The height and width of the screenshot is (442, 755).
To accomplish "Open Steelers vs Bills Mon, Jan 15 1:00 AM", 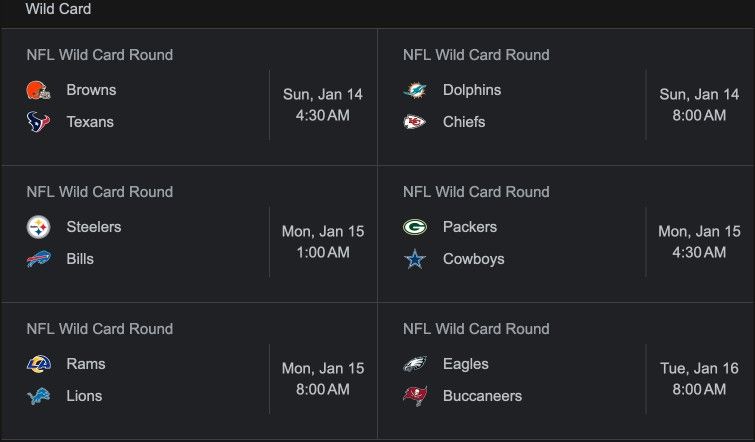I will click(x=189, y=234).
